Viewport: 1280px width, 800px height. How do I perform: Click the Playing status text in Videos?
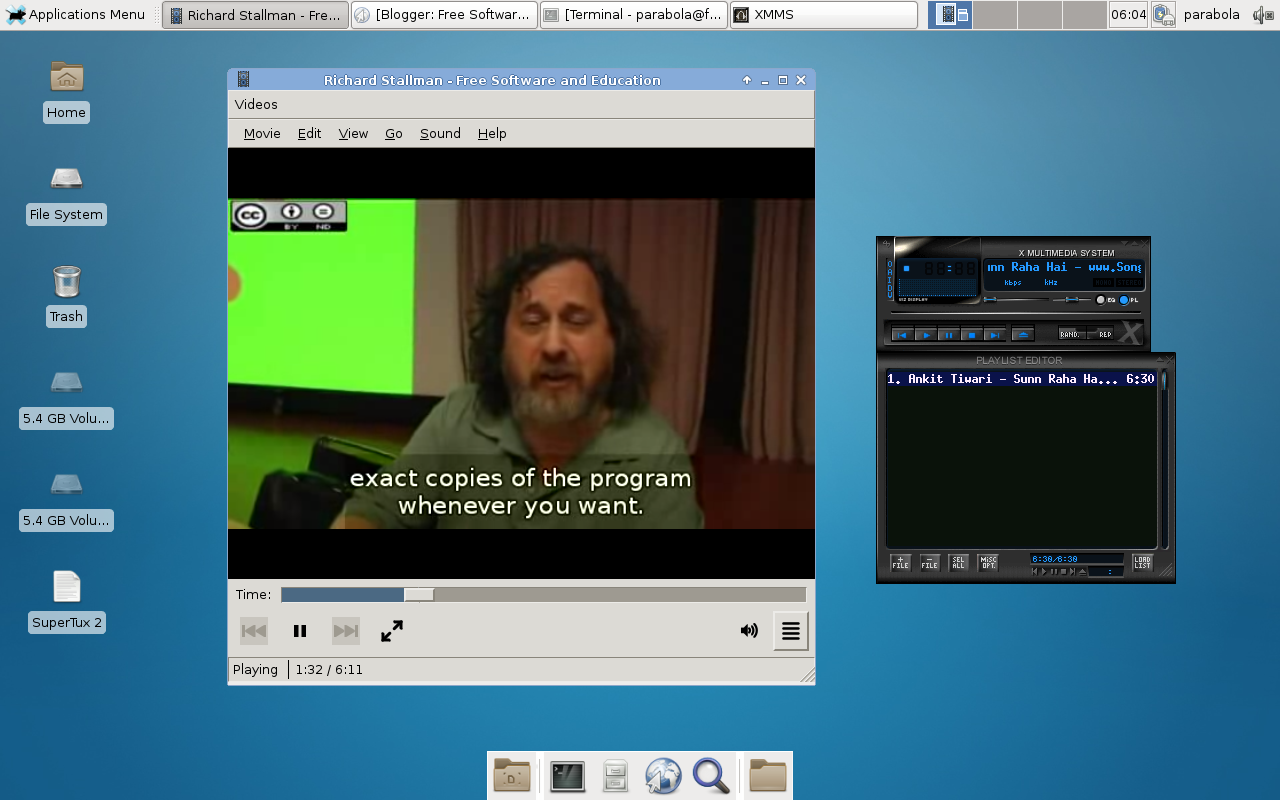tap(255, 670)
